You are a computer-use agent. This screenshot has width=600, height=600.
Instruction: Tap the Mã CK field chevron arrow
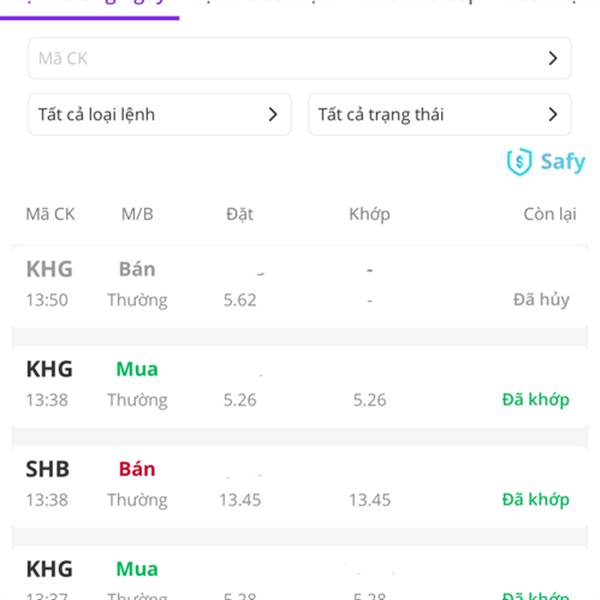tap(552, 59)
